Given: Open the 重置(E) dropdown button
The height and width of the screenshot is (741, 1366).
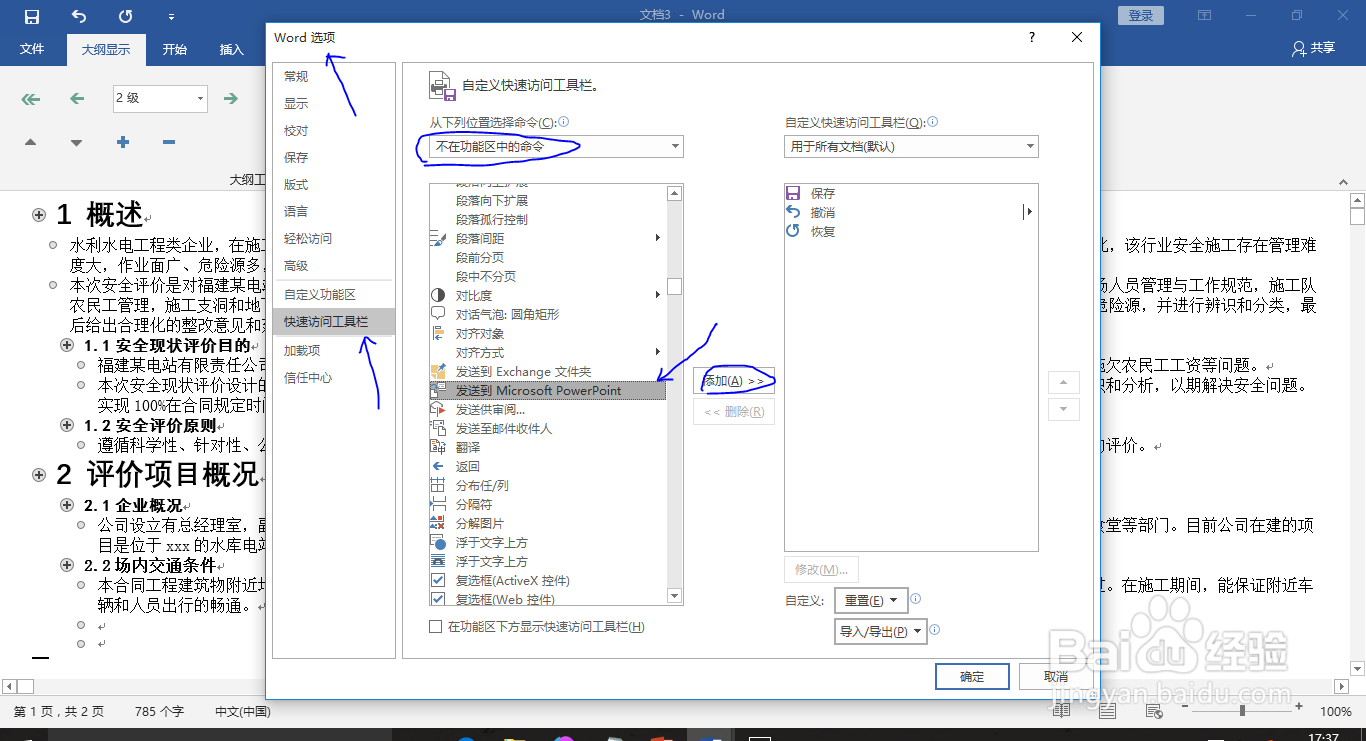Looking at the screenshot, I should tap(869, 601).
